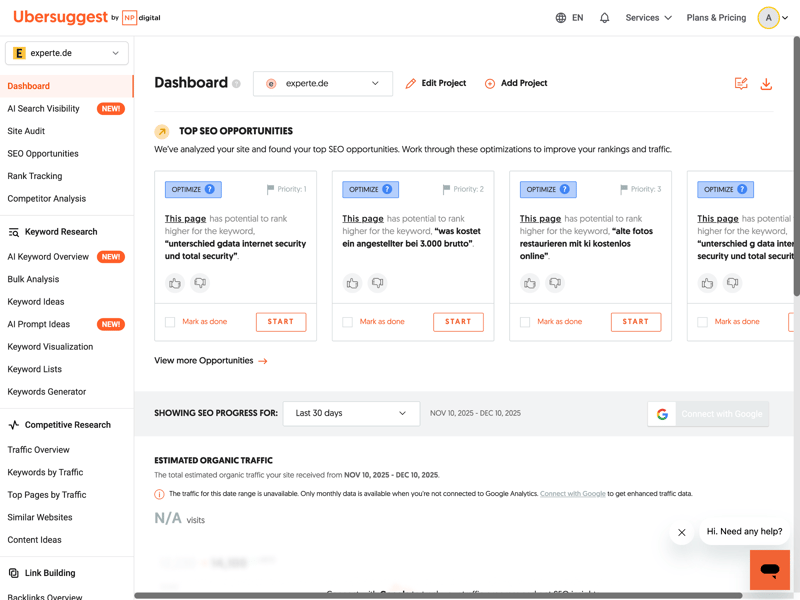
Task: Check Mark as done on Priority 3 card
Action: pos(525,322)
